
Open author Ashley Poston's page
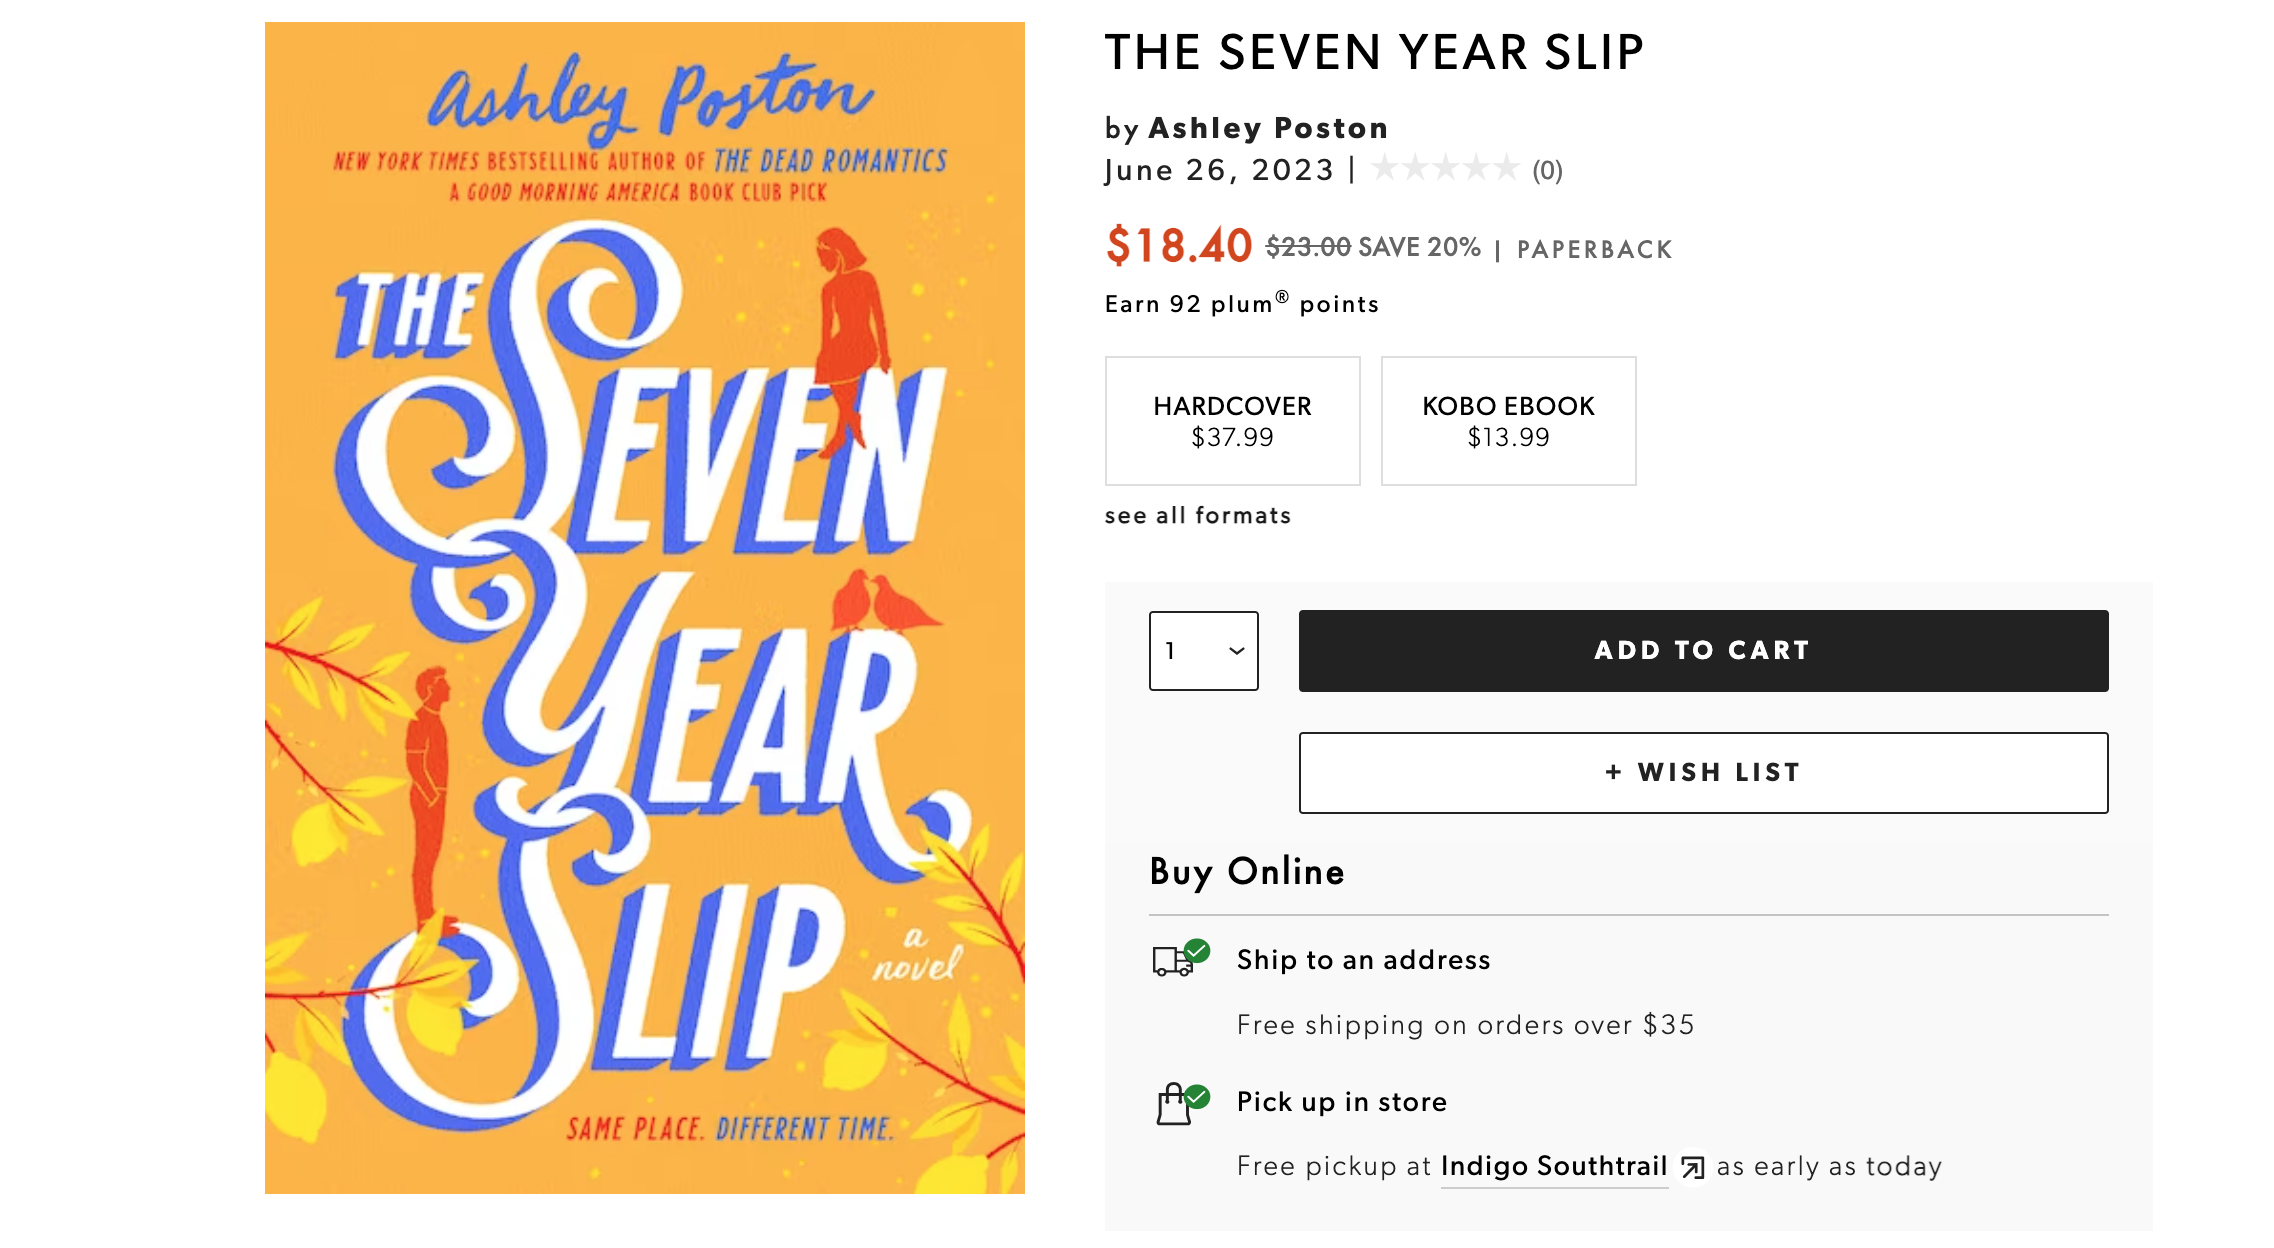pos(1268,128)
